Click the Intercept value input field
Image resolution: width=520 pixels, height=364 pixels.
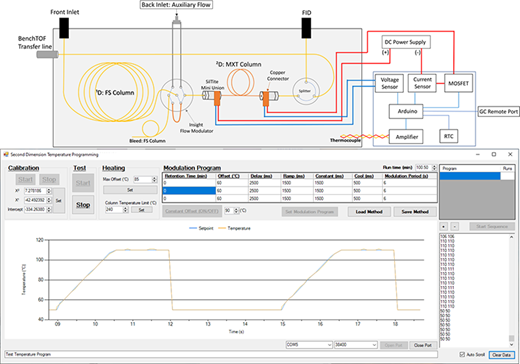coord(35,210)
